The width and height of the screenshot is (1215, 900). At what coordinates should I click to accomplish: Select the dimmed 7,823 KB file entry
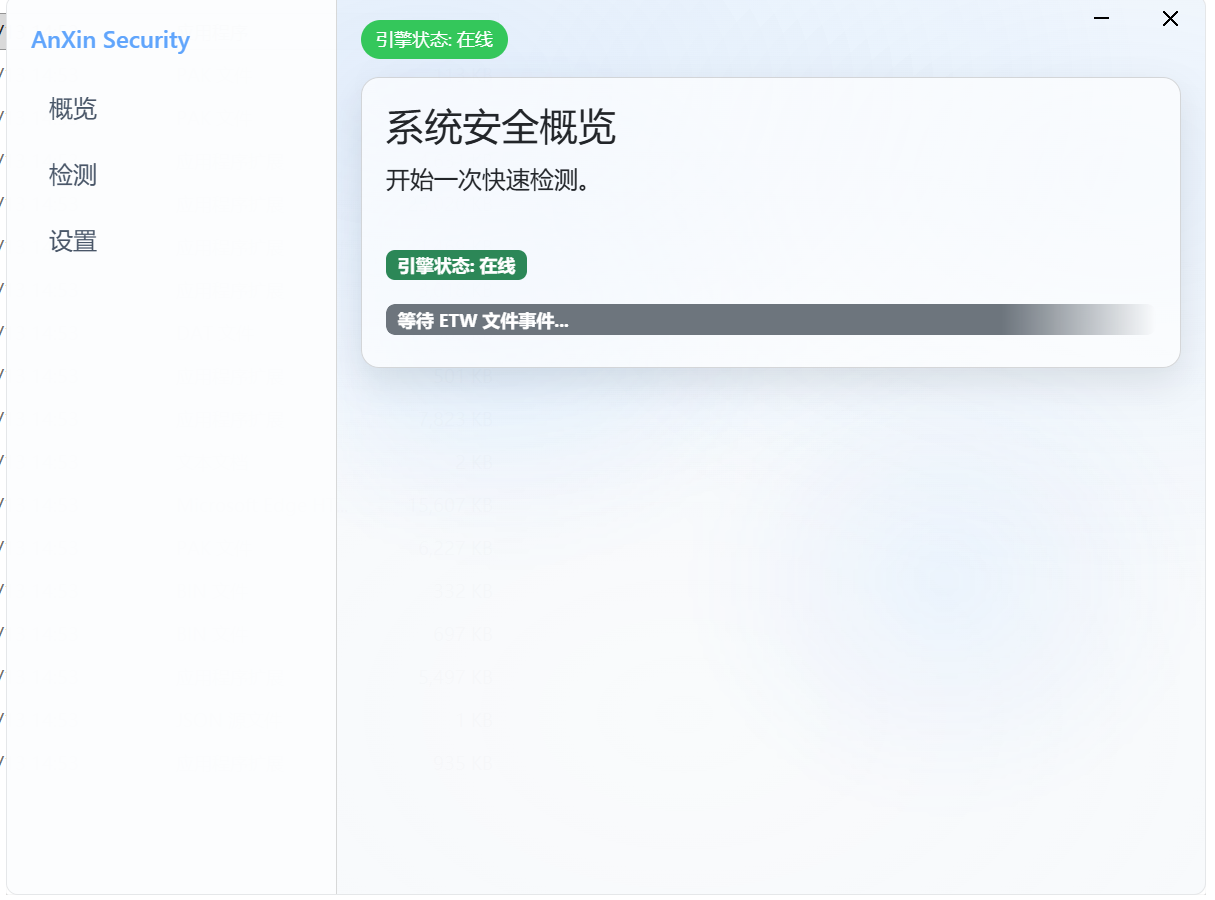click(x=455, y=419)
